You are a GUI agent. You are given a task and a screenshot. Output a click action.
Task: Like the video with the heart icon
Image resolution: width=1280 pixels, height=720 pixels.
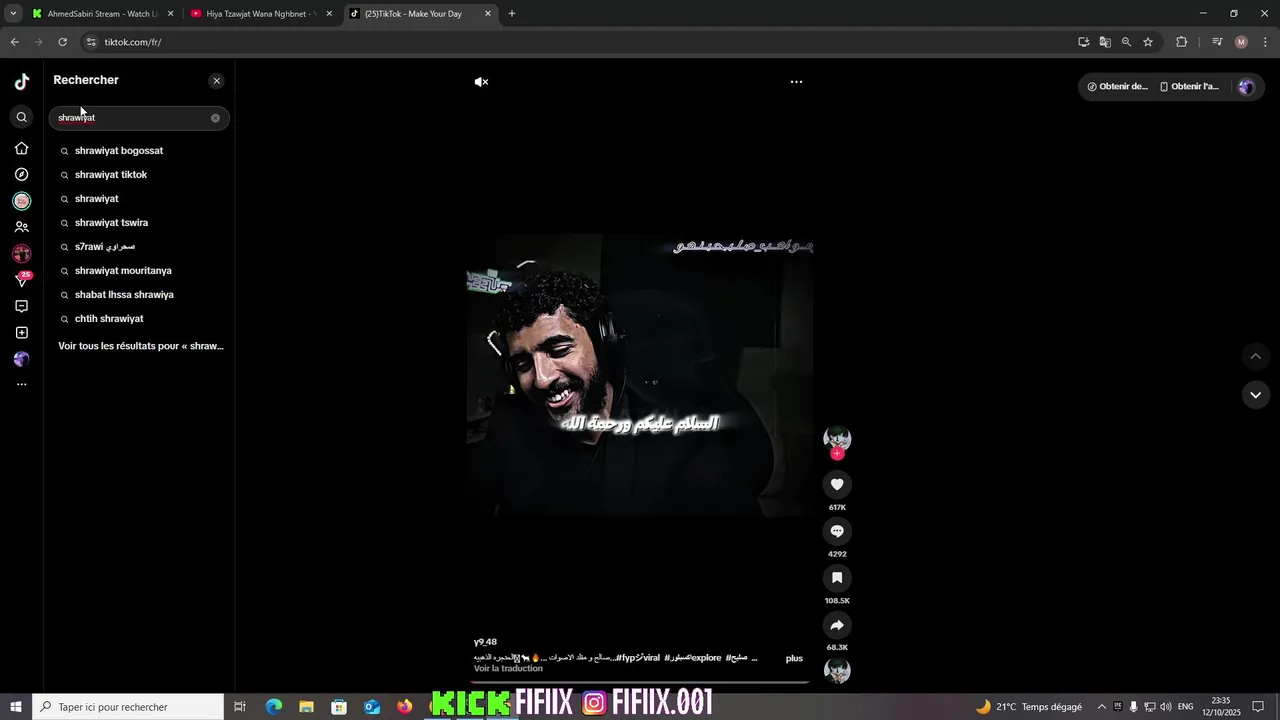[837, 484]
